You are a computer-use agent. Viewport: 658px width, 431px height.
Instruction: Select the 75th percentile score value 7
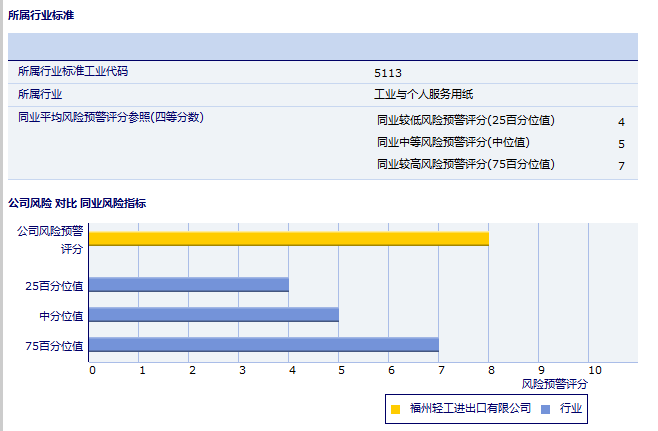click(x=621, y=166)
